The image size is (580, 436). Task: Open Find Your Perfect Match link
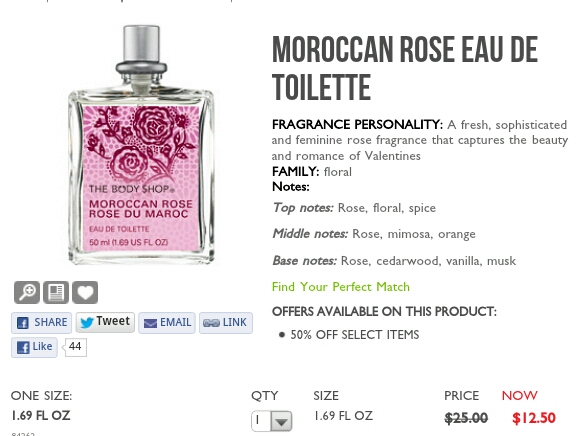pyautogui.click(x=341, y=287)
